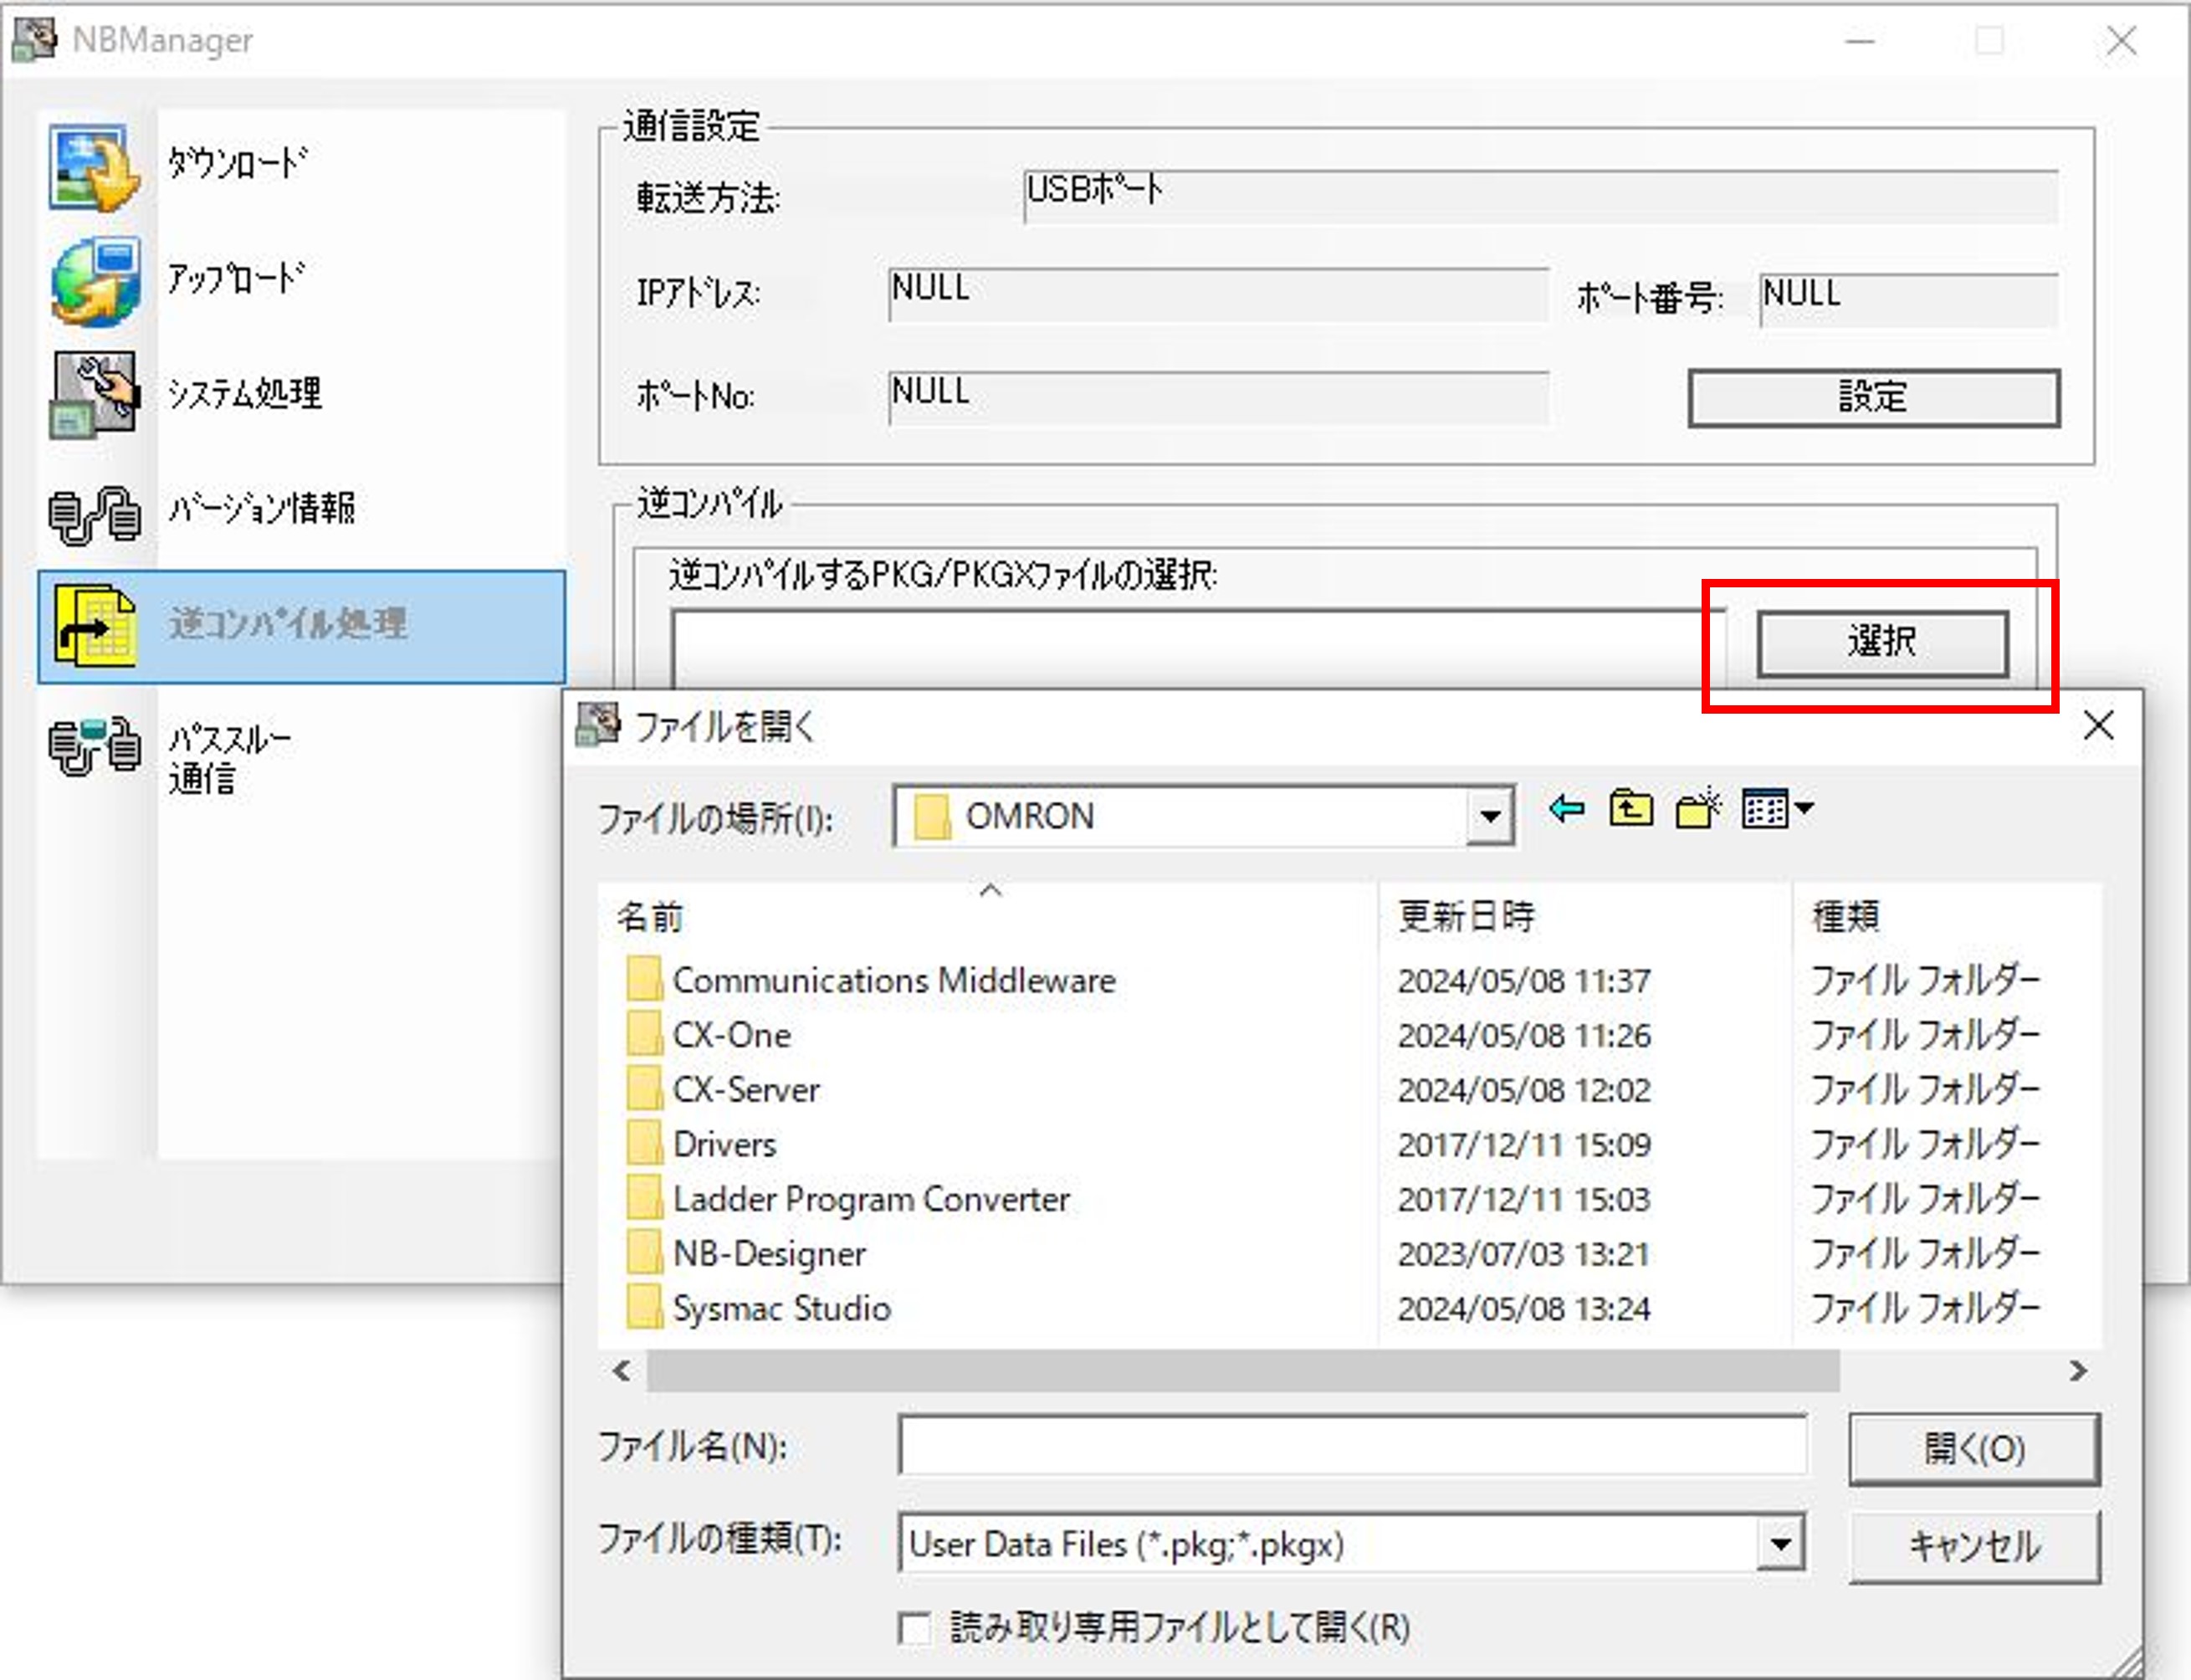The image size is (2191, 1680).
Task: Go up one folder level icon
Action: pyautogui.click(x=1631, y=808)
